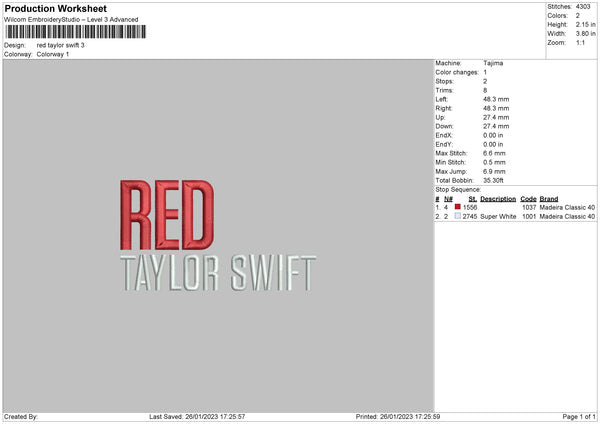Select 'Wilcom EmbroideryStudio – Level 3 Advanced' text
The width and height of the screenshot is (600, 424).
click(71, 20)
